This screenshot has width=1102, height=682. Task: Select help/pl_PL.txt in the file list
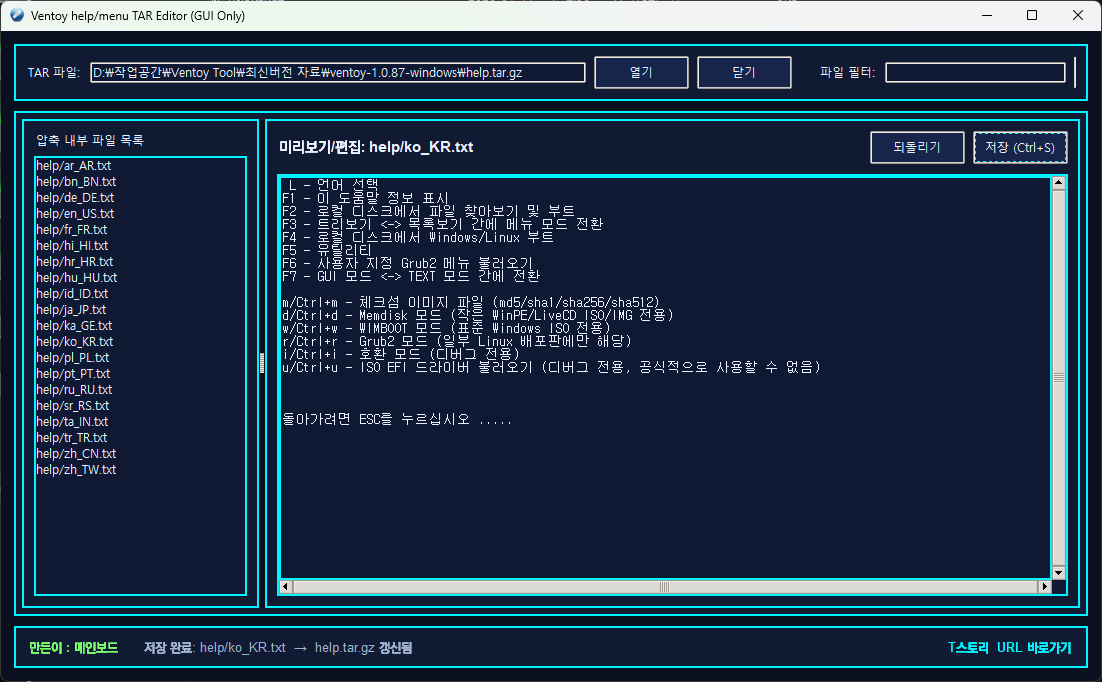point(72,358)
